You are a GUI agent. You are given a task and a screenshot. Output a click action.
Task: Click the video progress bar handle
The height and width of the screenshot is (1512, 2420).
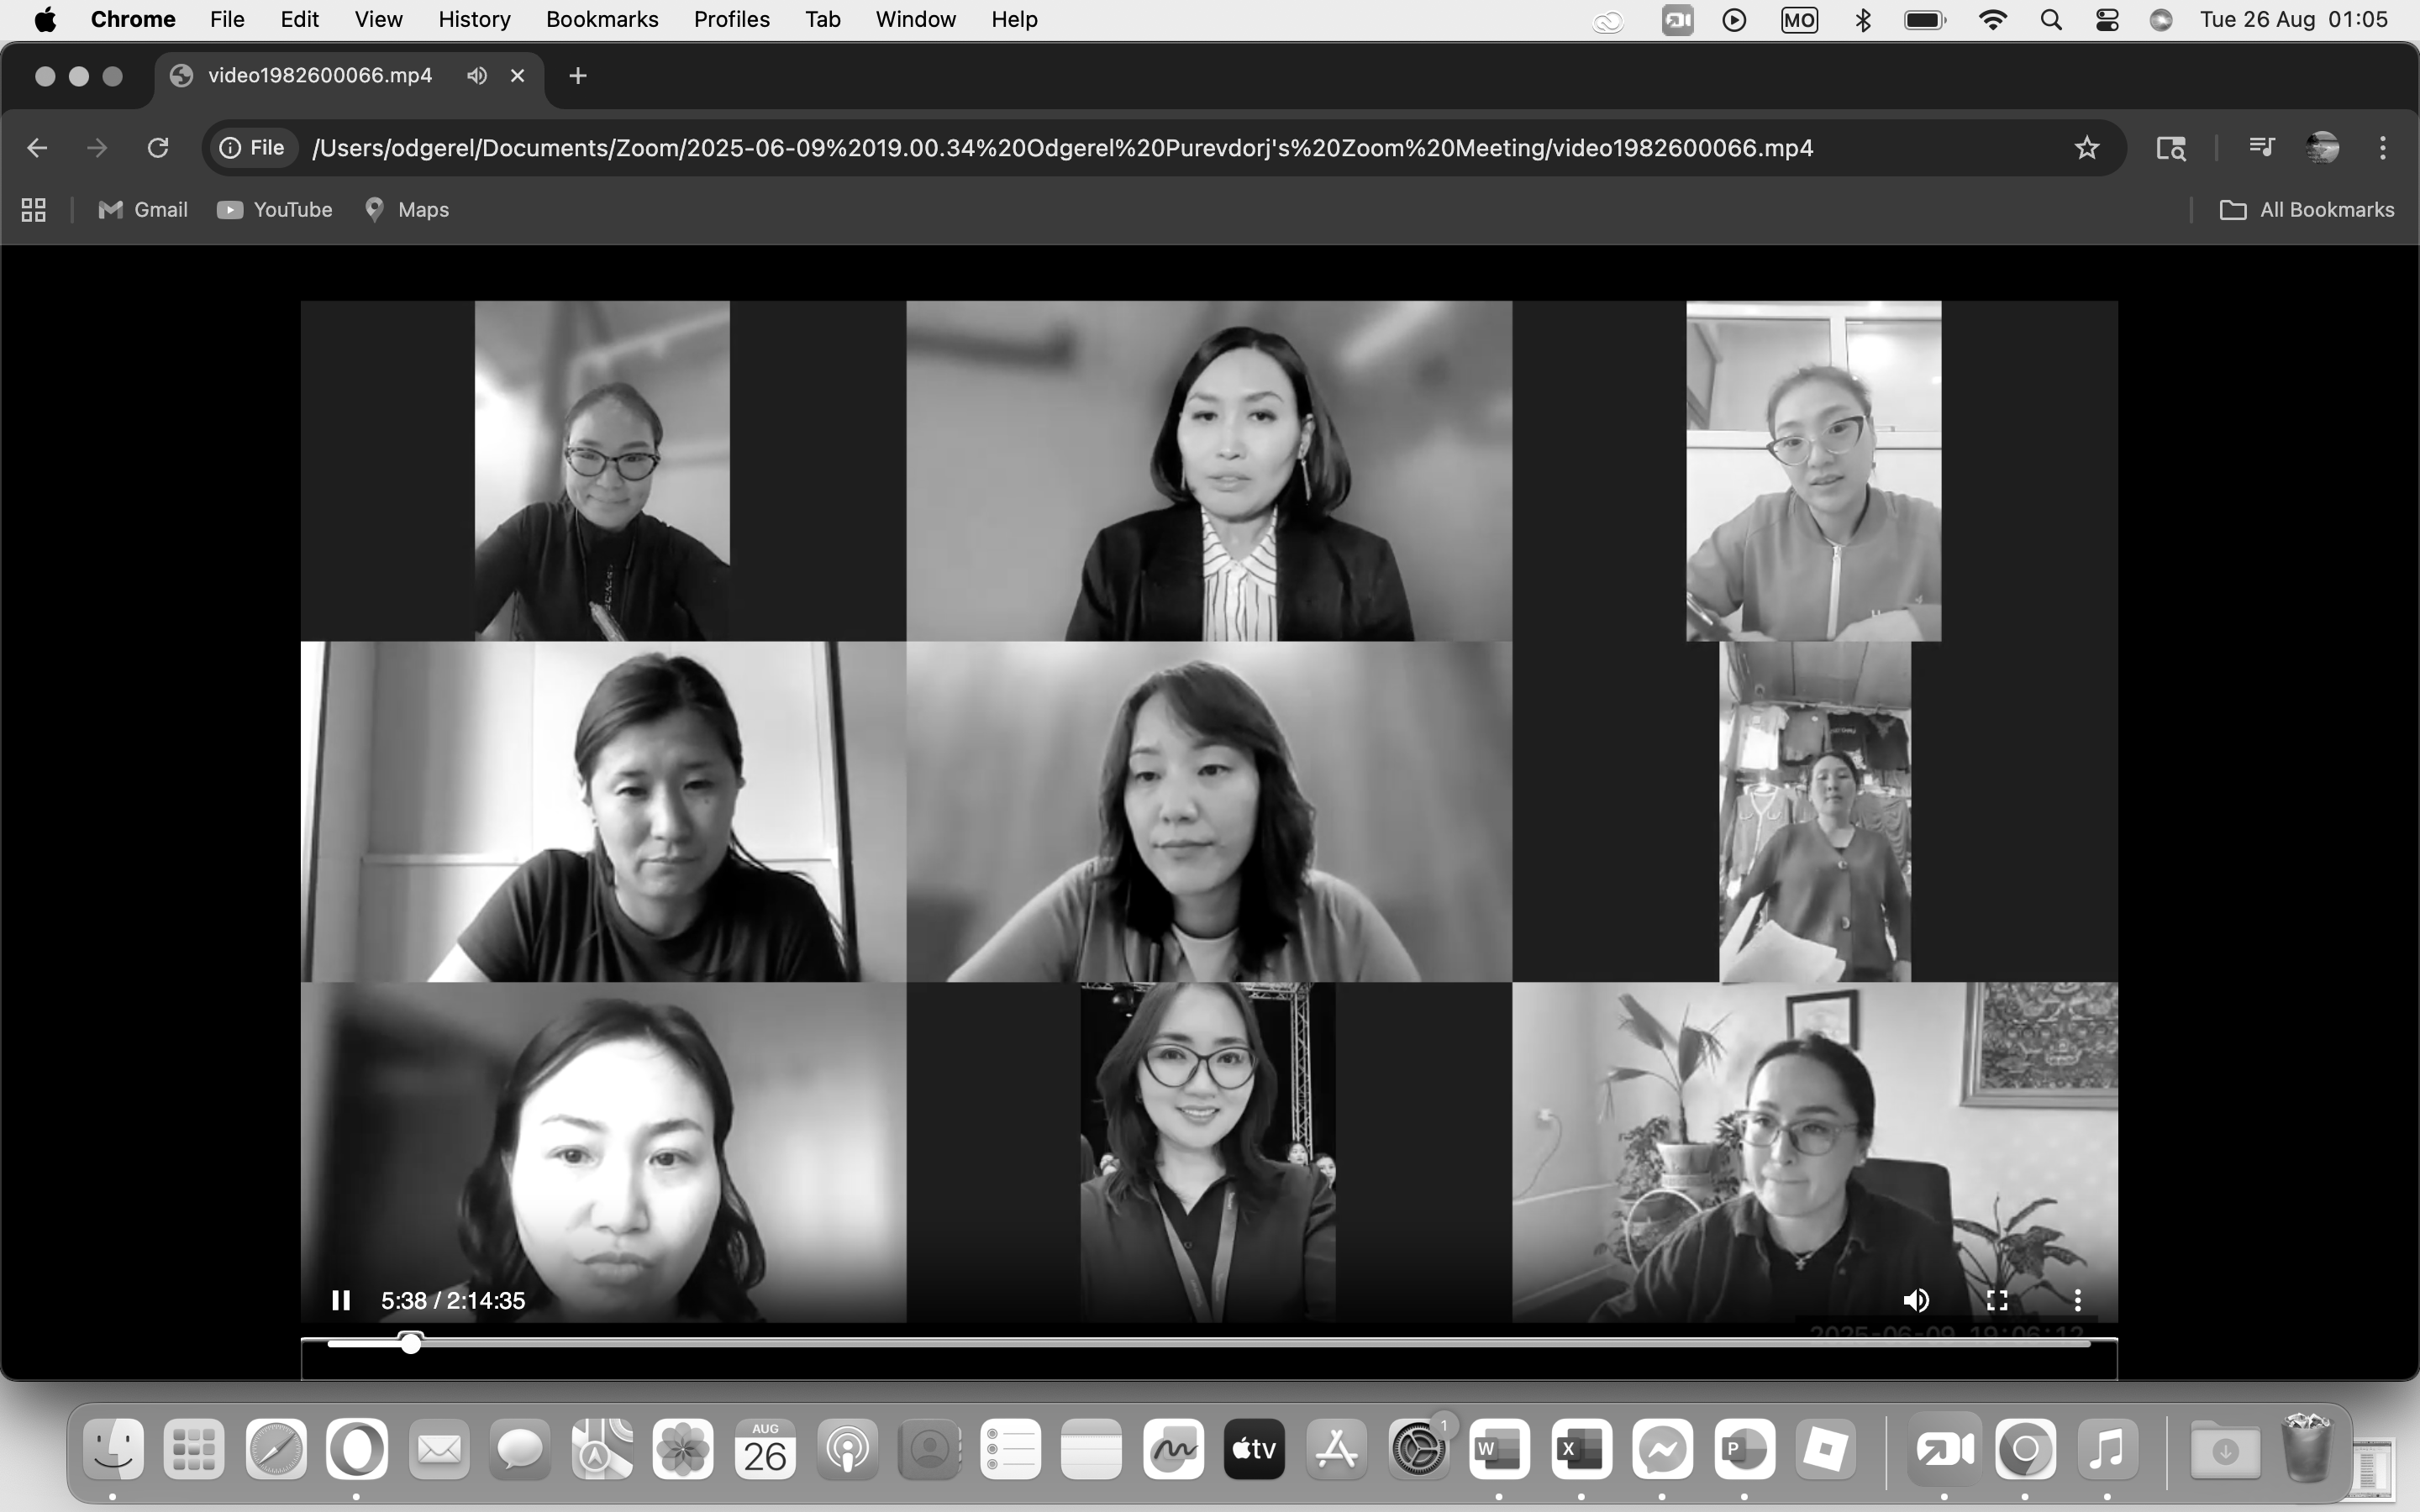point(411,1343)
